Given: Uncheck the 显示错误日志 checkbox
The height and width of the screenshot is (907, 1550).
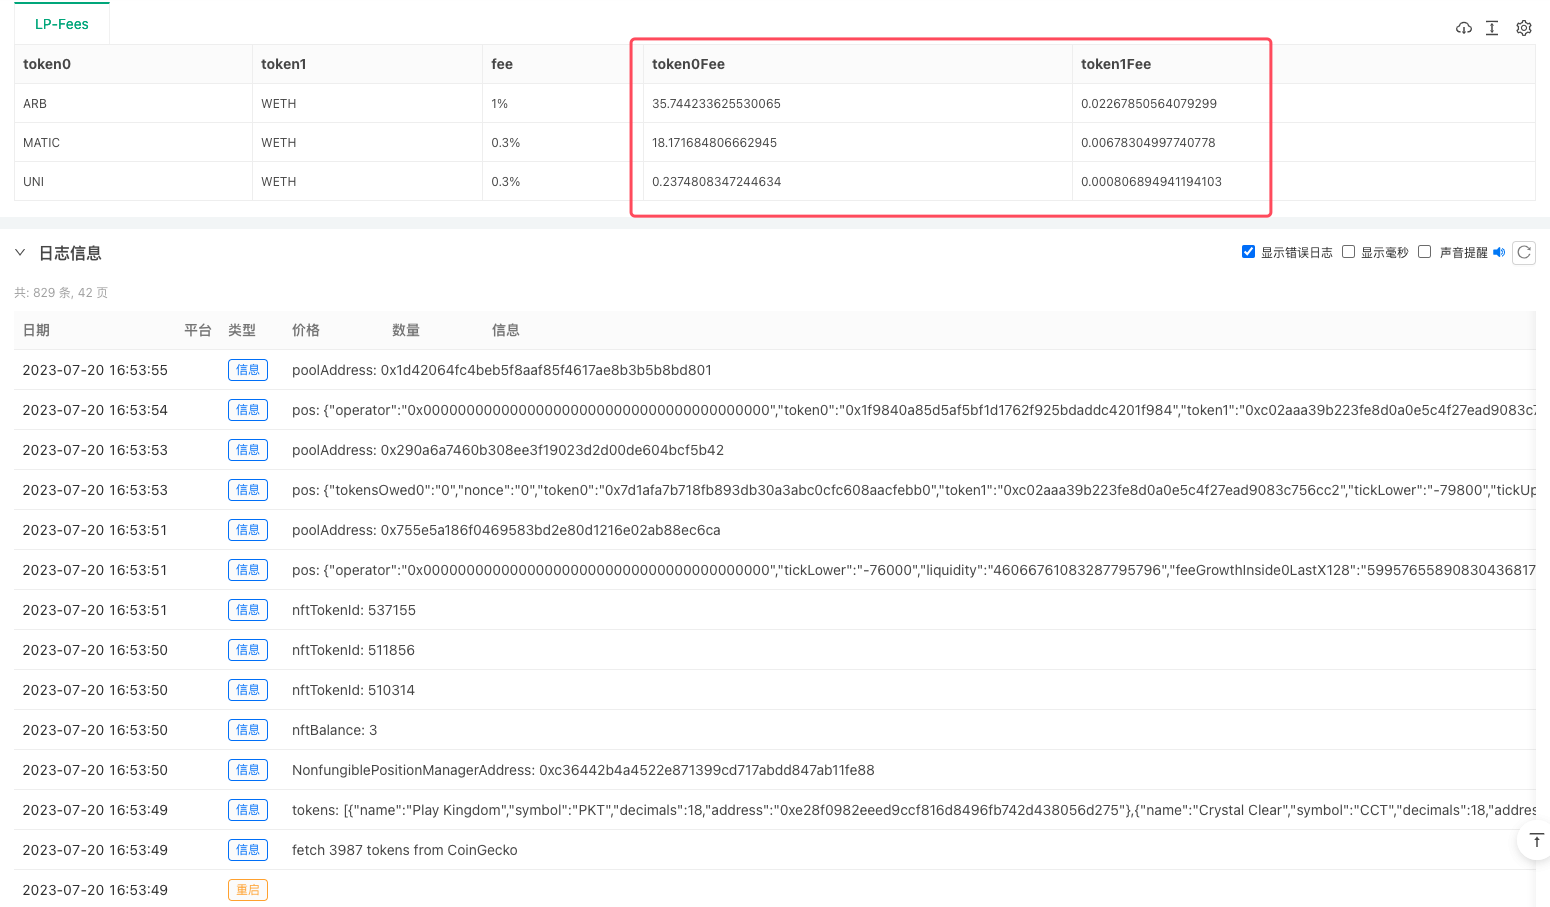Looking at the screenshot, I should click(x=1248, y=252).
